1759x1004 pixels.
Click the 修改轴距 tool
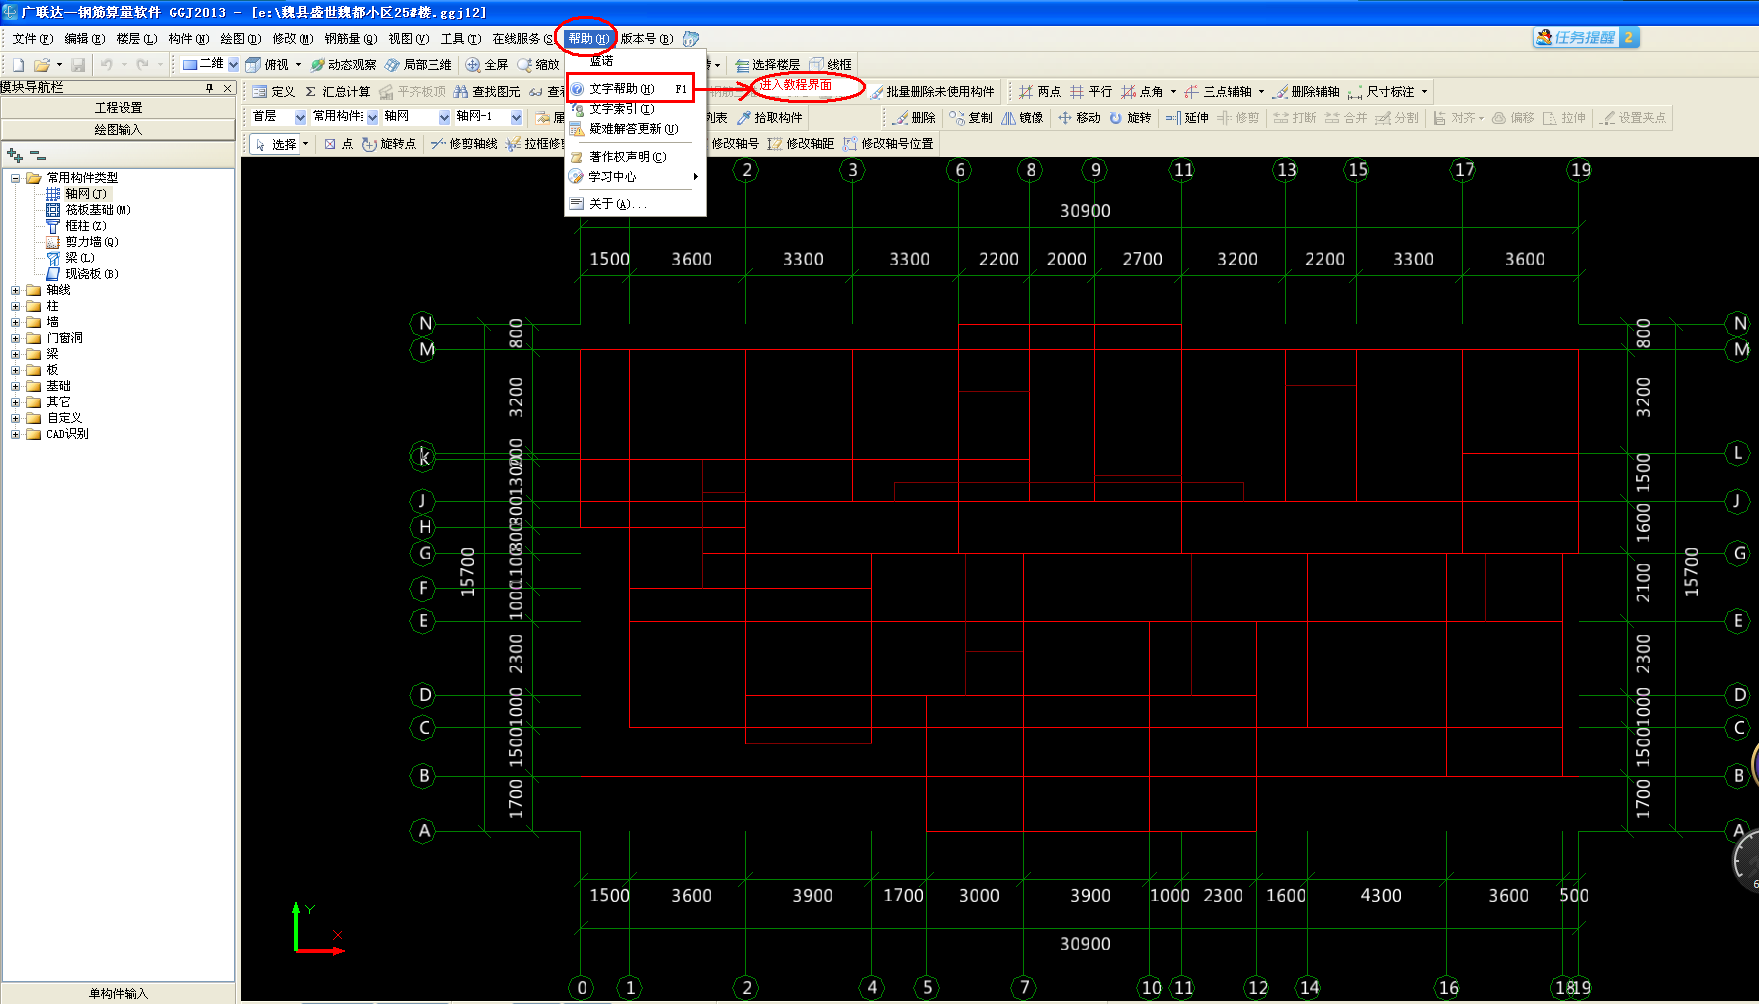(x=801, y=144)
